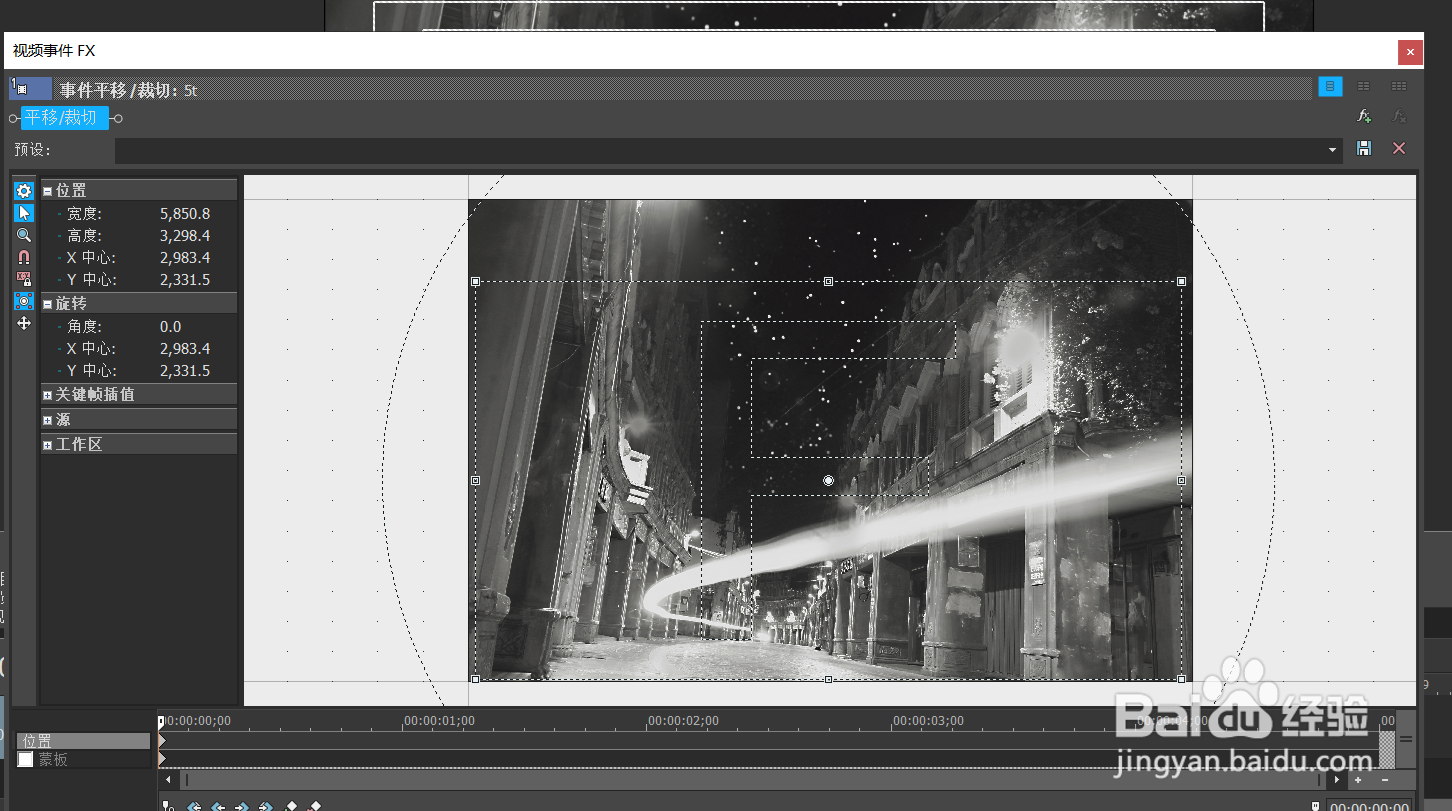Viewport: 1452px width, 811px height.
Task: Click the bottom-right crop corner handle
Action: 1181,679
